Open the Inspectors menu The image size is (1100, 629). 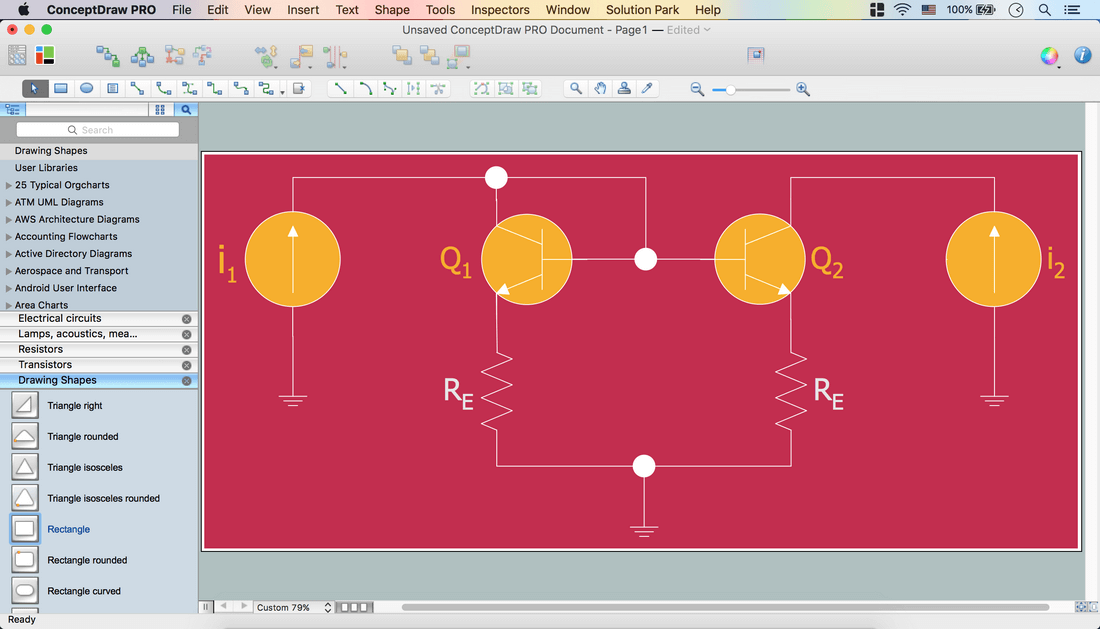[x=500, y=10]
